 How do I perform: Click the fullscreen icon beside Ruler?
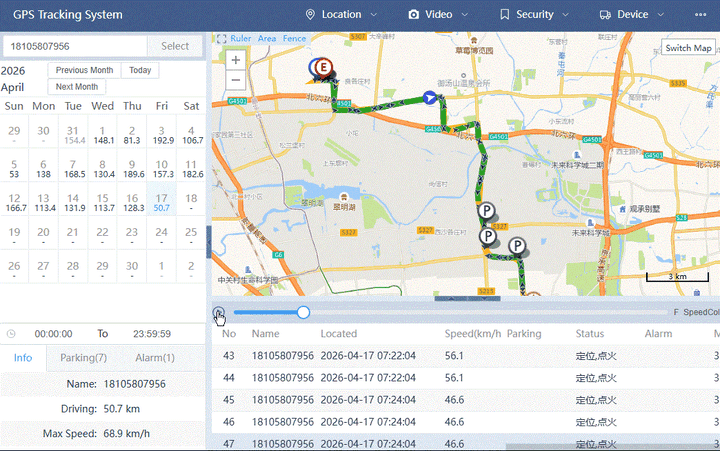click(220, 39)
